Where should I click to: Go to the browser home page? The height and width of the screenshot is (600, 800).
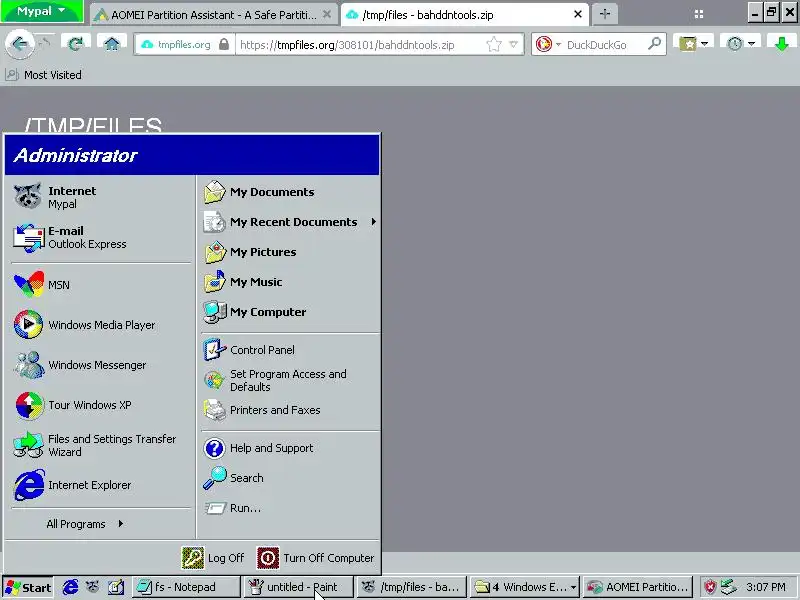112,44
